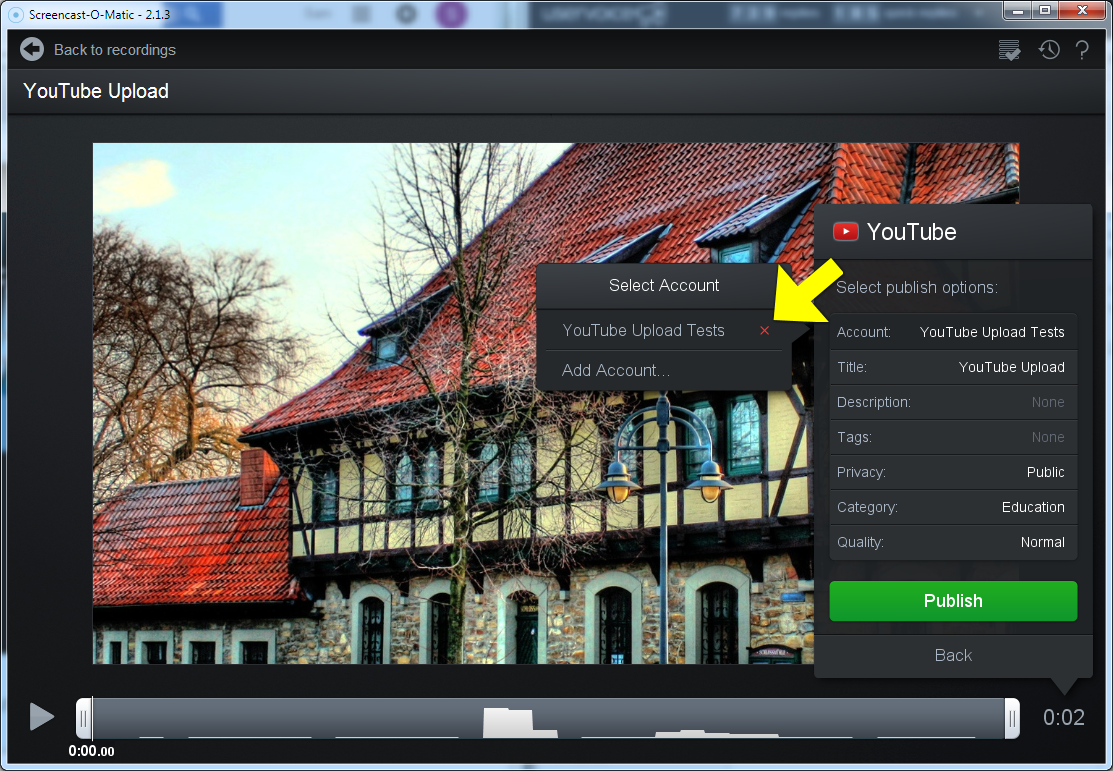Click the 0:00.00 playhead time label
The width and height of the screenshot is (1113, 771).
[92, 751]
